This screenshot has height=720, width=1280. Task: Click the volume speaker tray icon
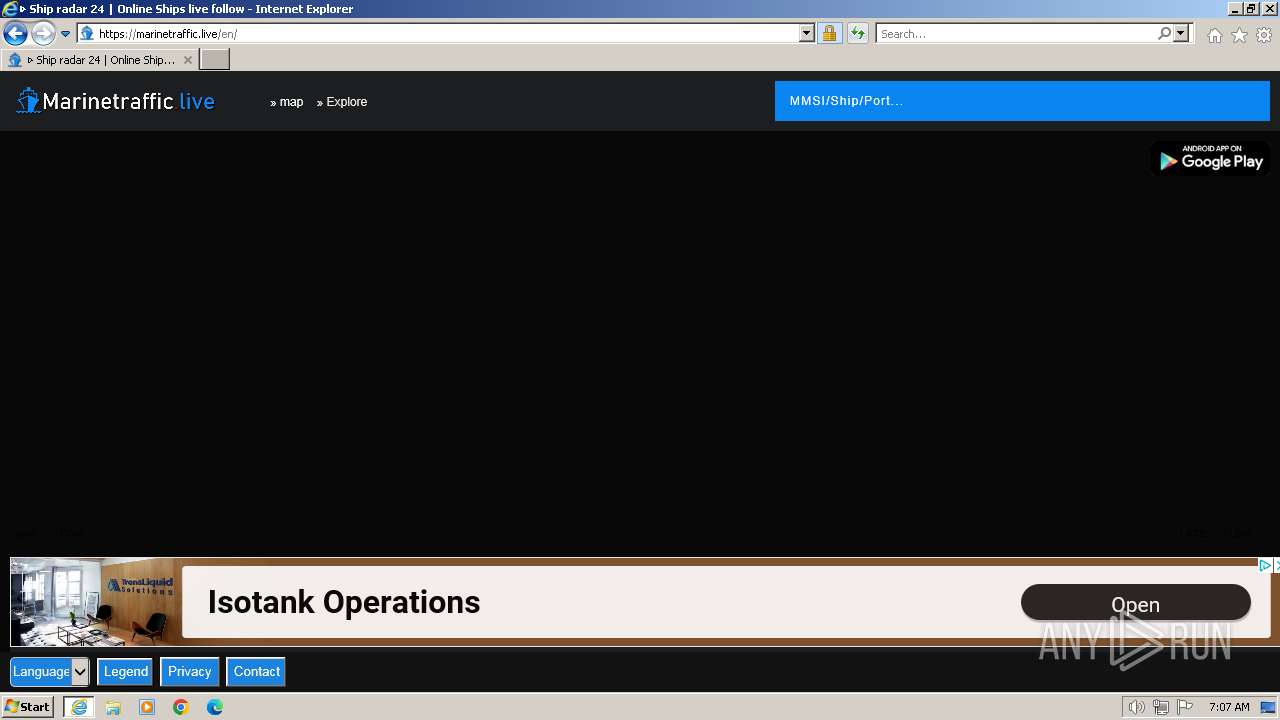1136,707
